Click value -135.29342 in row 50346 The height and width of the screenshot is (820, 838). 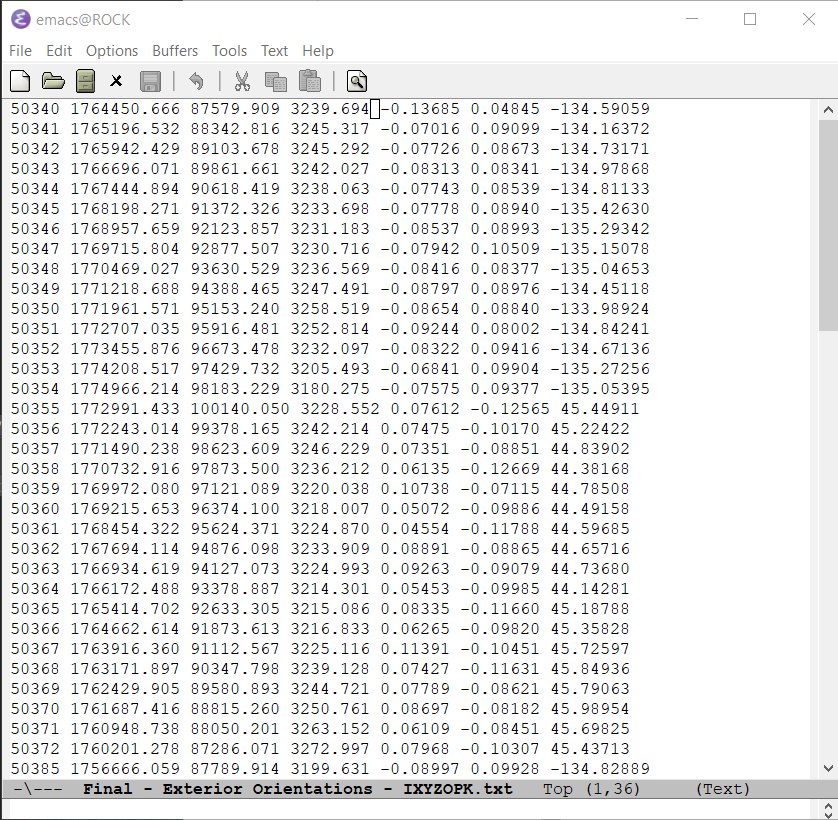click(x=600, y=229)
